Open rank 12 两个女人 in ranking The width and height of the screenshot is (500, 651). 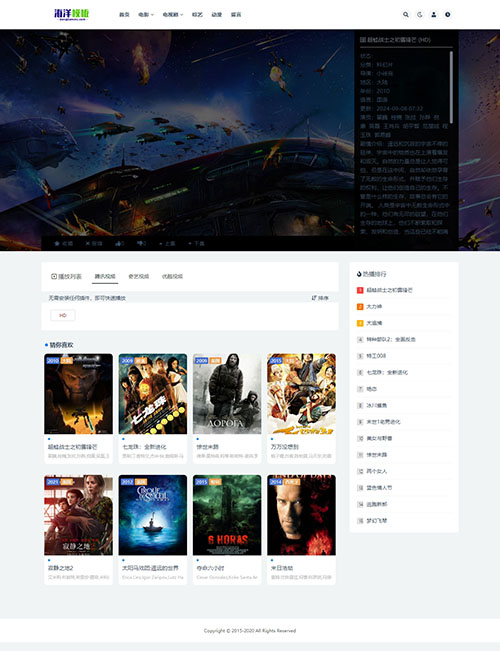tap(377, 471)
